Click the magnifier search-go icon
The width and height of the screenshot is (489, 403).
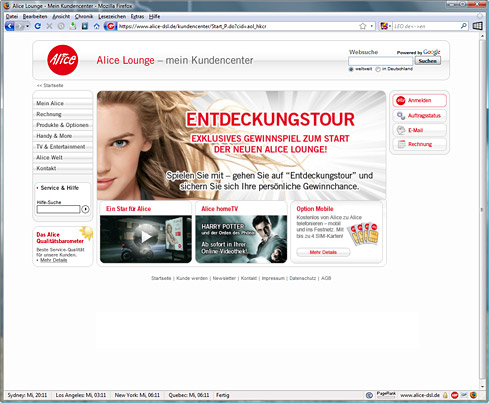(464, 26)
